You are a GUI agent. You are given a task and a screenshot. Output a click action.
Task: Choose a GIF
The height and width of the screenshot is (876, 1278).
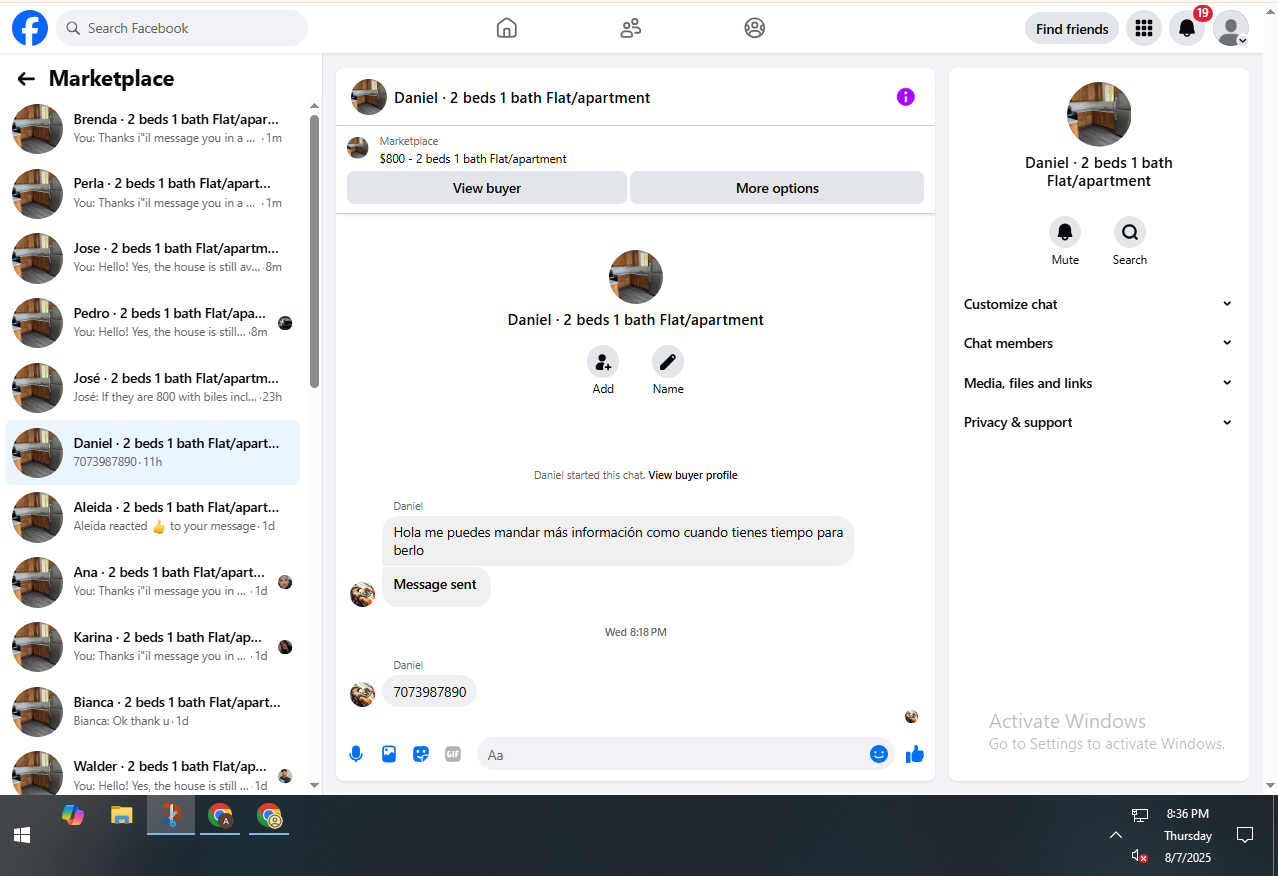tap(453, 754)
